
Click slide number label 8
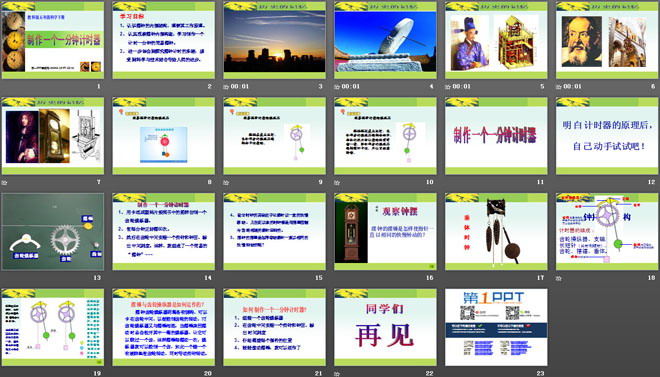point(210,182)
